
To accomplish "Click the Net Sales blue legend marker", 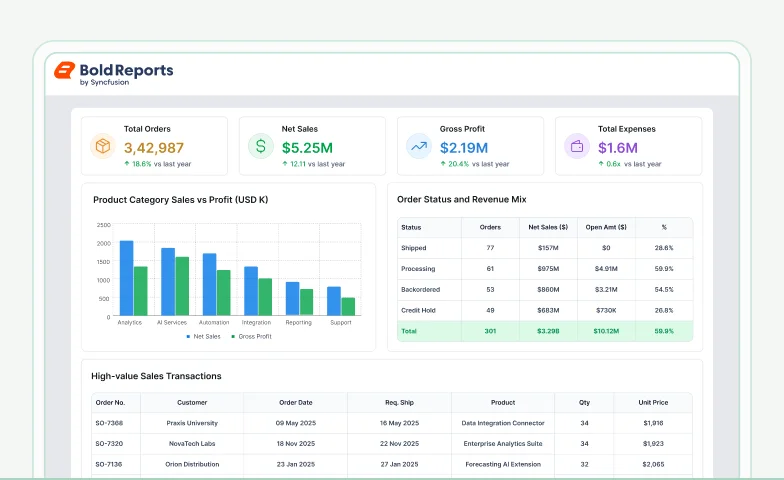I will (x=188, y=336).
